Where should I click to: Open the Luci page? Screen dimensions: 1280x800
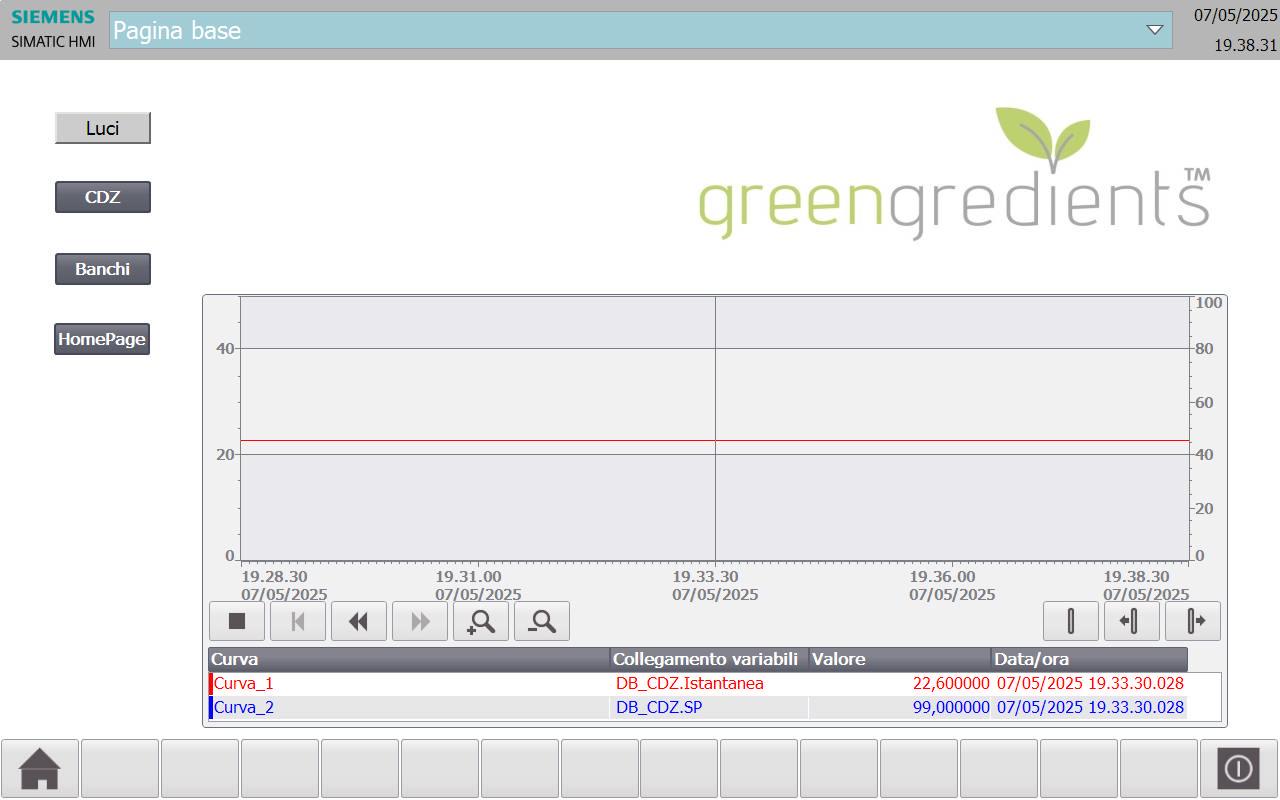tap(103, 128)
